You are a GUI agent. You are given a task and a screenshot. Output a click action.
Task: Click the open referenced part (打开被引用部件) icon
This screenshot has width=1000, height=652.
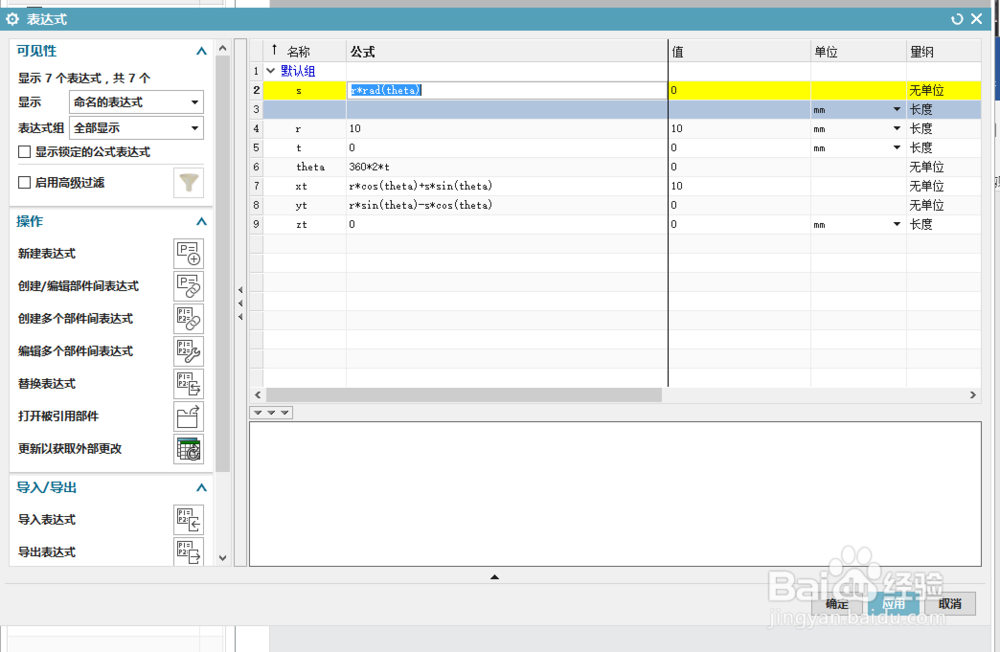[188, 416]
